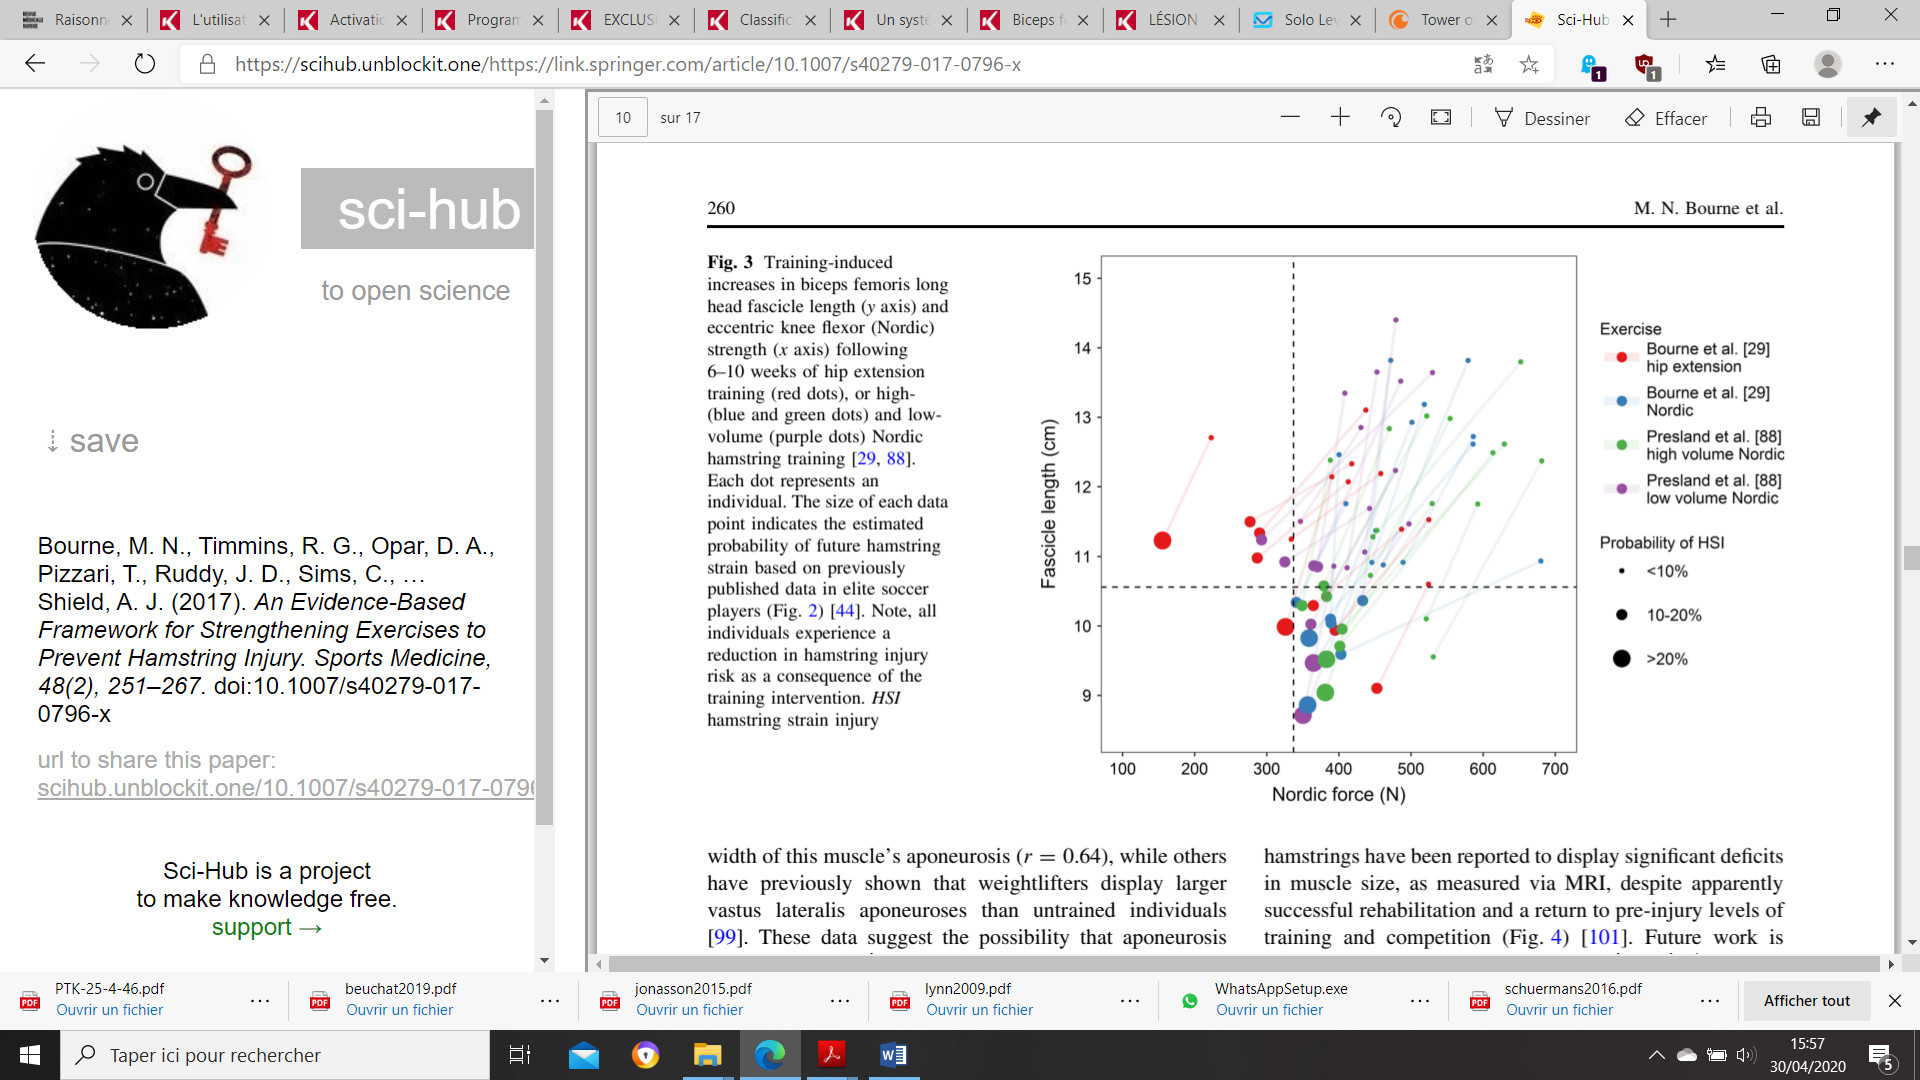Select the Effacer eraser tool
Viewport: 1920px width, 1080px height.
click(1666, 118)
